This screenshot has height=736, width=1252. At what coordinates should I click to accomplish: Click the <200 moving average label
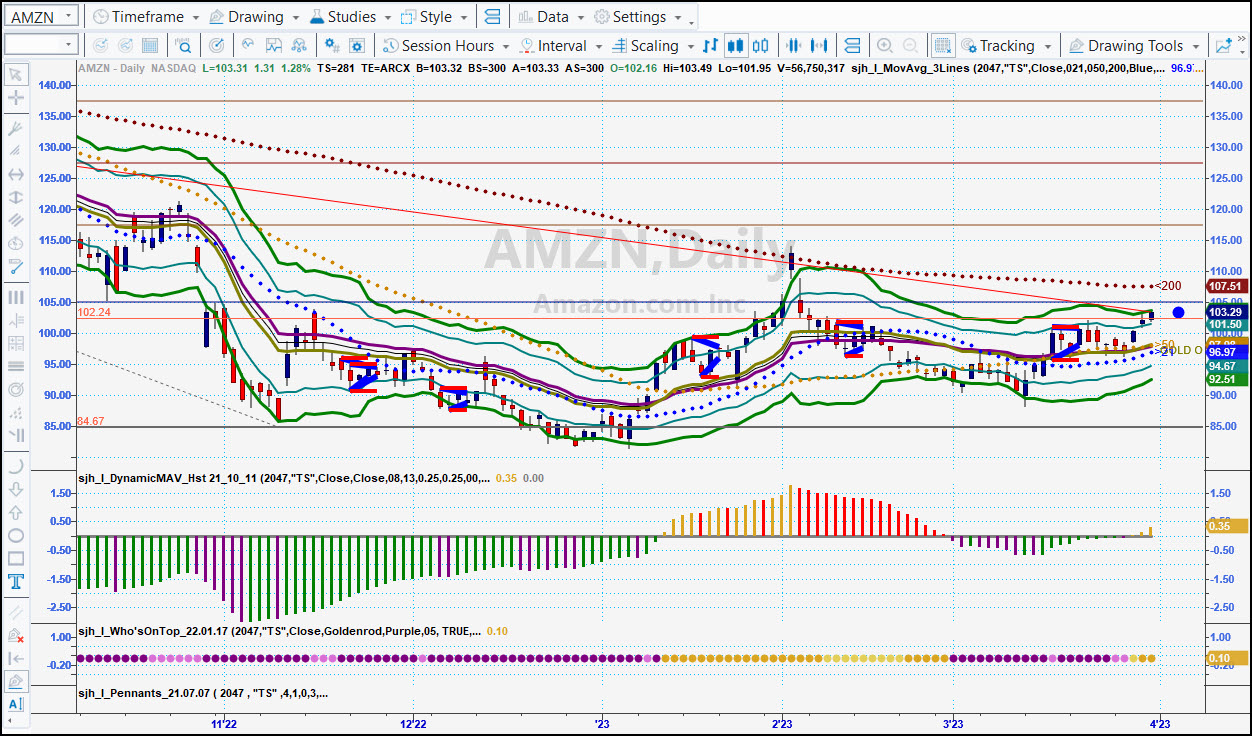(1167, 286)
